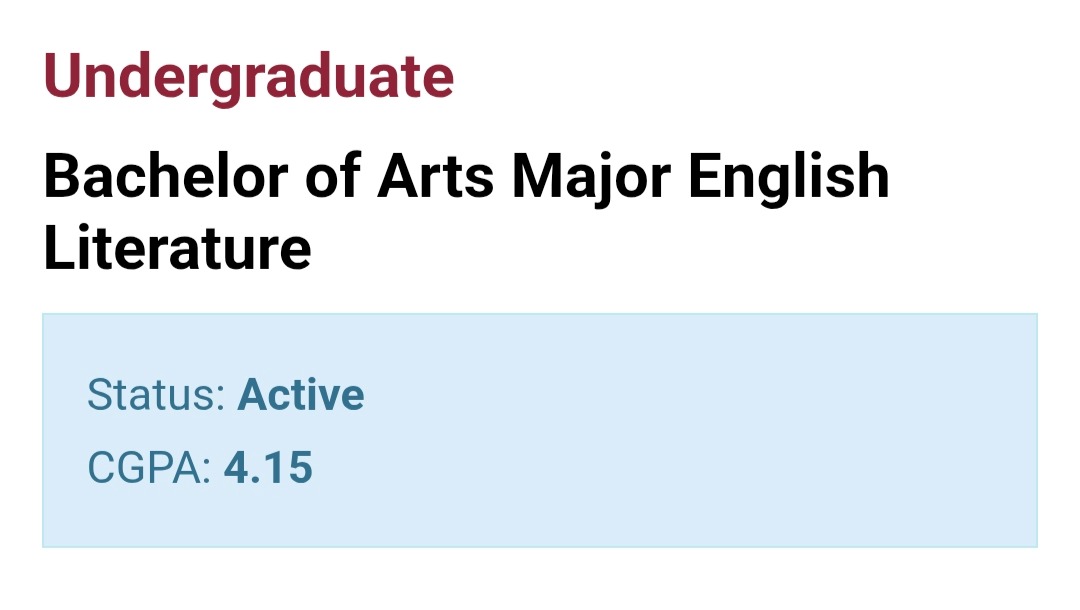
Task: Click the colon after the CGPA label
Action: click(x=207, y=473)
